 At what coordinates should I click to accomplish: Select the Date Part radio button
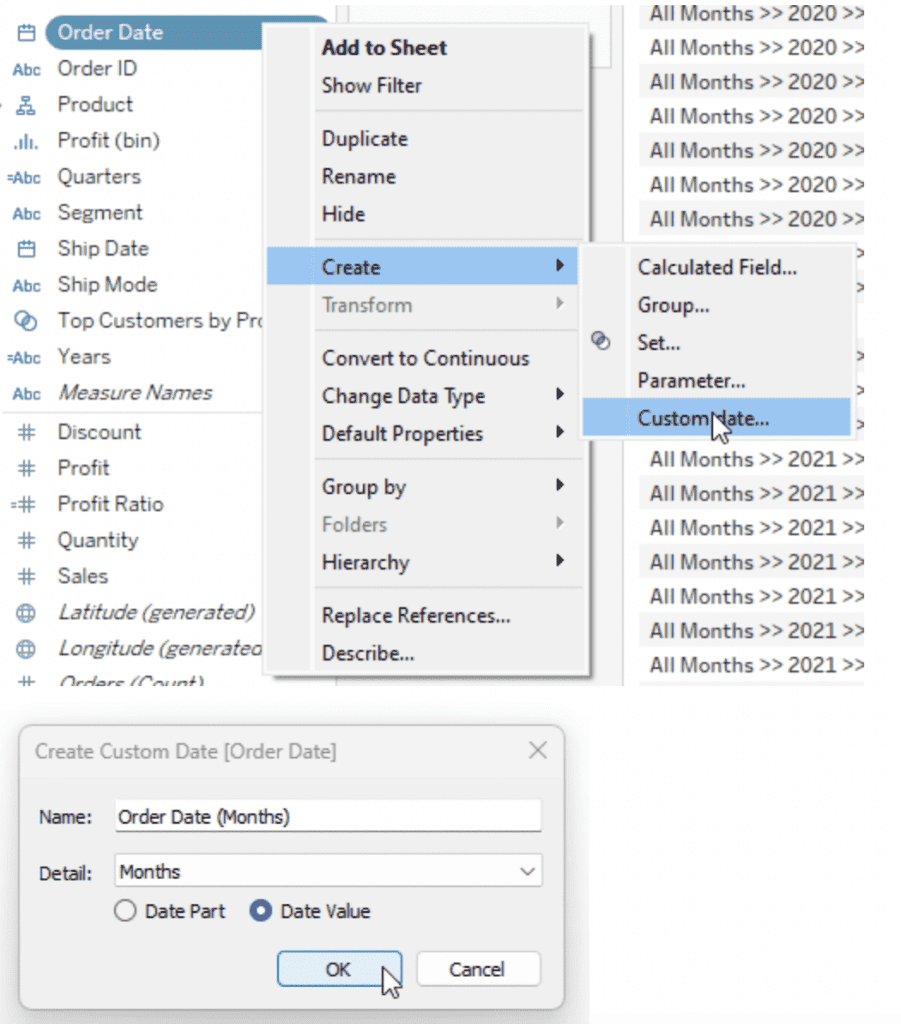click(125, 911)
